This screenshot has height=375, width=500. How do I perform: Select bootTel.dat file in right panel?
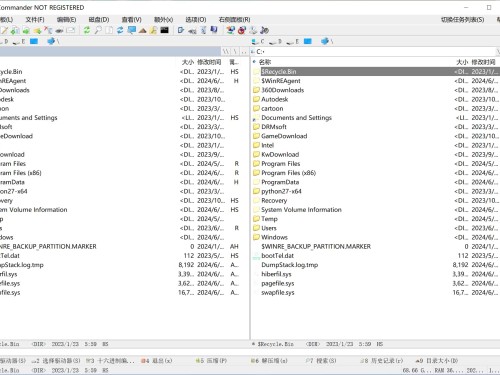(x=277, y=256)
